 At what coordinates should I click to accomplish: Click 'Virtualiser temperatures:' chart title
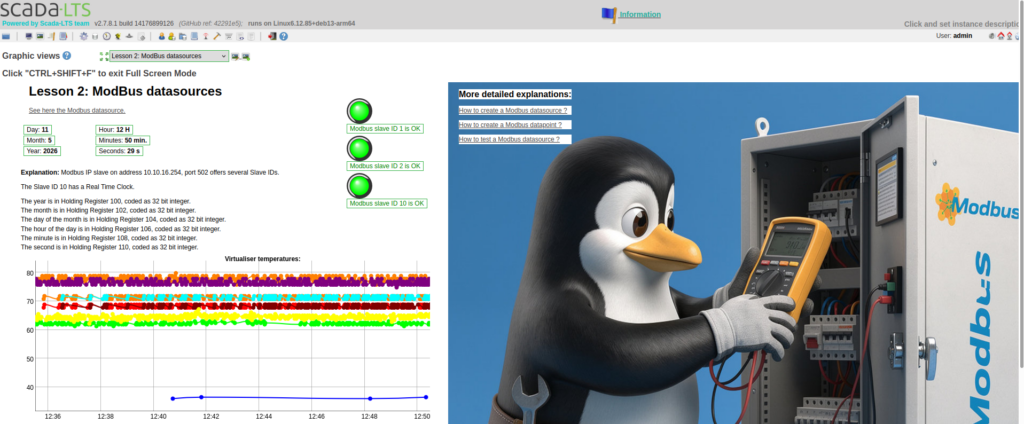[263, 259]
